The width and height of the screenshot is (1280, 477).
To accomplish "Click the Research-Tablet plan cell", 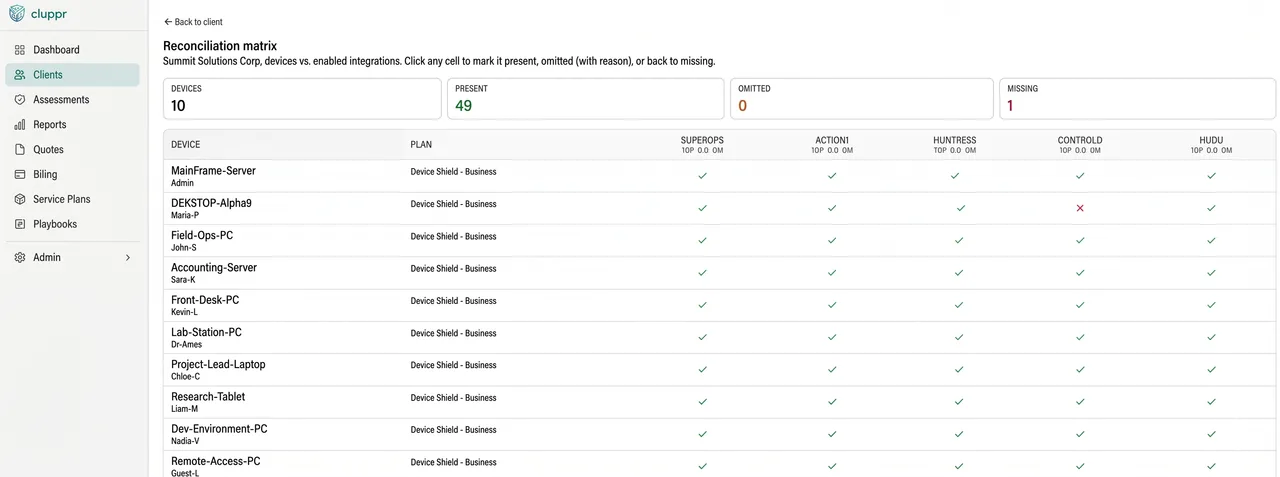I will (x=453, y=398).
